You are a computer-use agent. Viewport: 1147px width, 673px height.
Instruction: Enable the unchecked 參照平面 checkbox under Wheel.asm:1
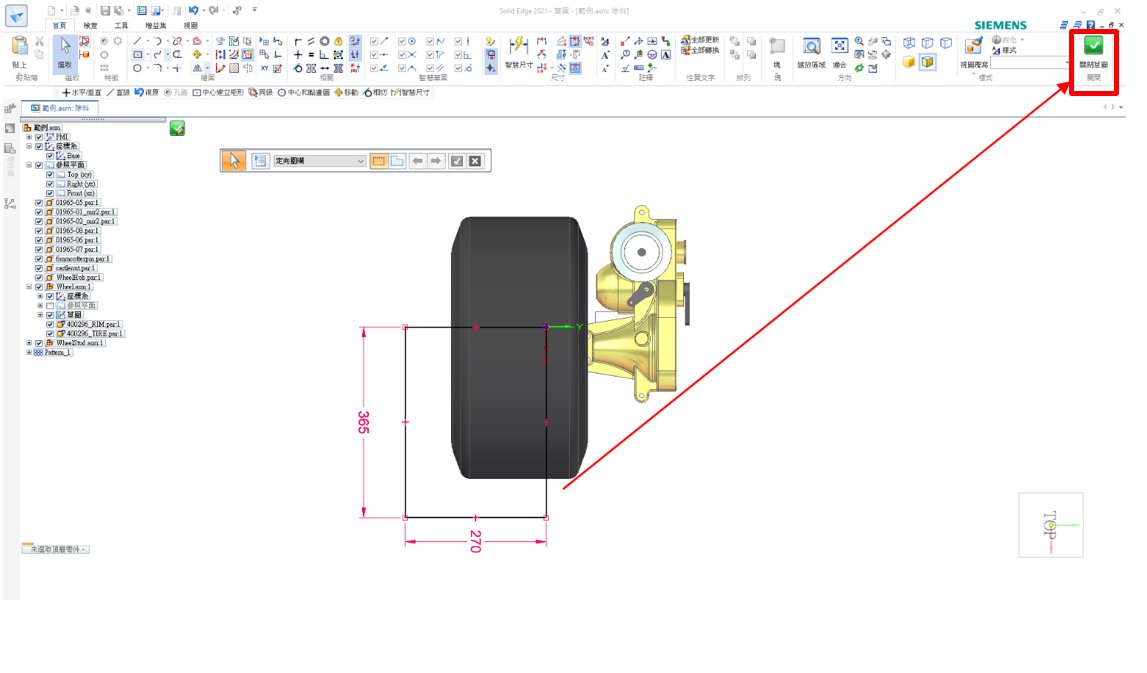[x=50, y=306]
